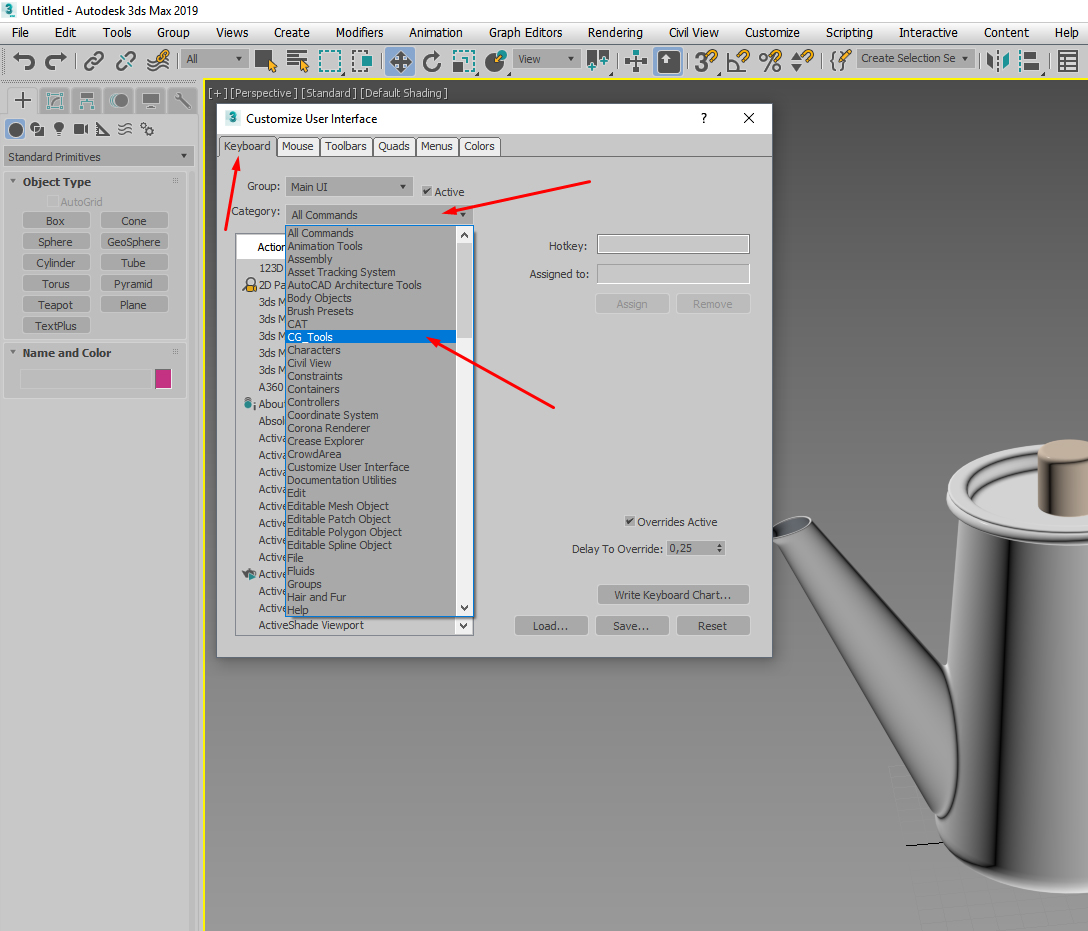Switch to the Mouse tab

[x=297, y=146]
